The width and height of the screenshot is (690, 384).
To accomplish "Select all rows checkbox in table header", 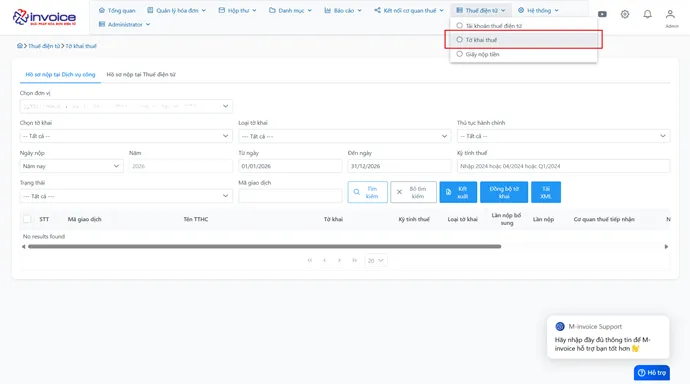I will pos(27,219).
